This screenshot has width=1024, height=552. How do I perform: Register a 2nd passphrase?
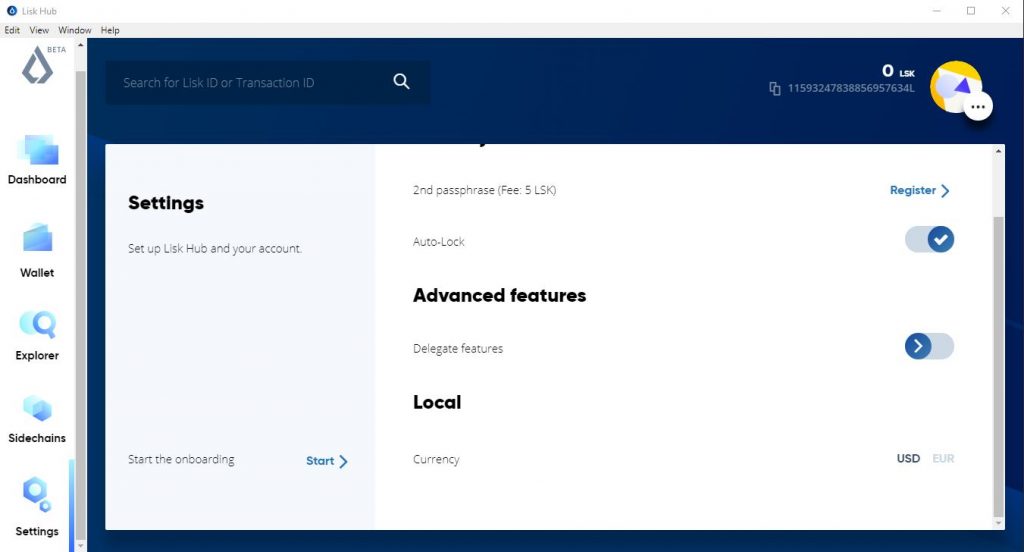point(920,190)
